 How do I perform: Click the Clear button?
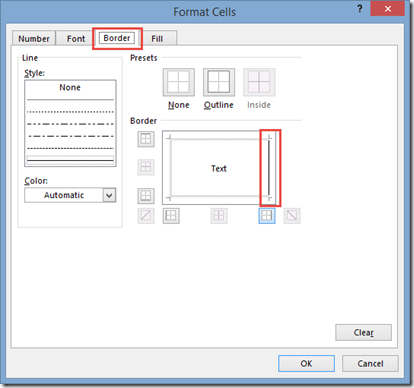tap(363, 332)
